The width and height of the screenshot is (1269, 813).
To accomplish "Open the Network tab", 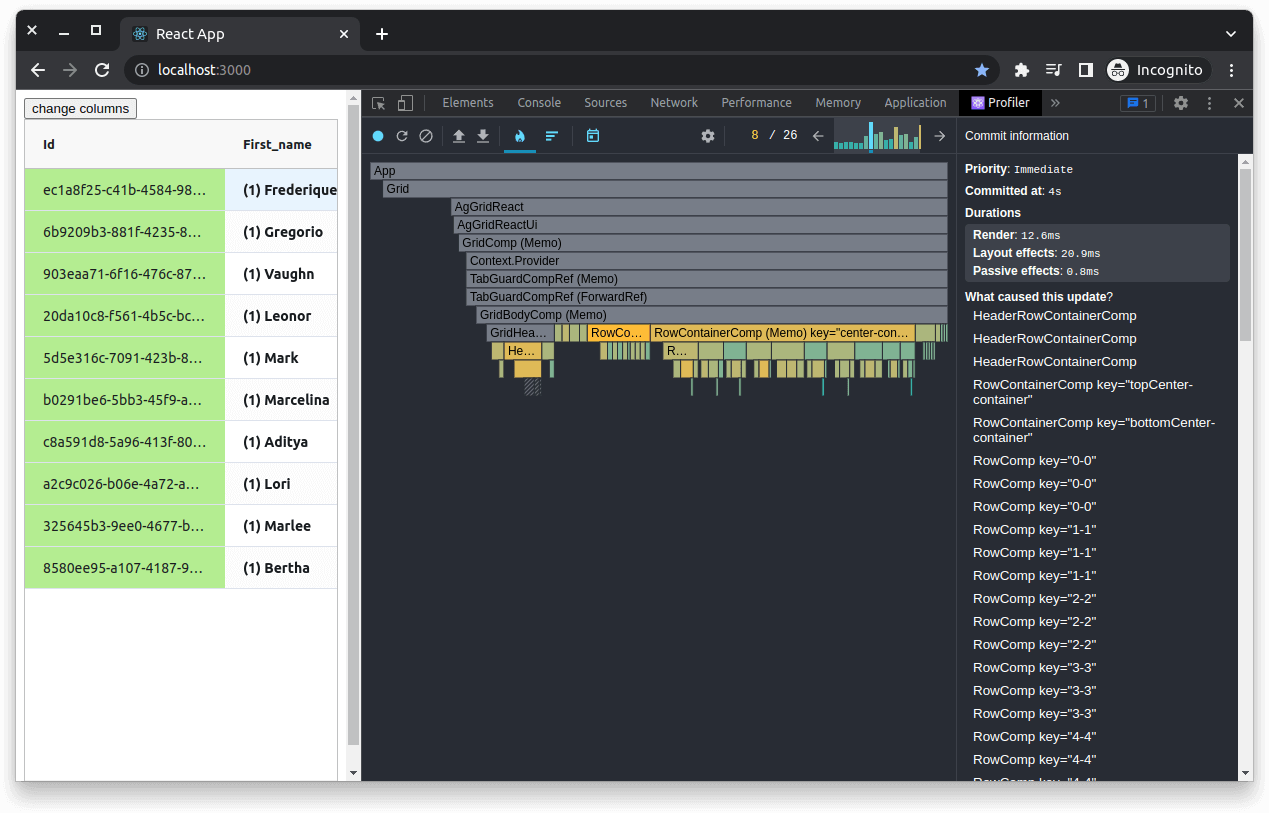I will tap(674, 103).
